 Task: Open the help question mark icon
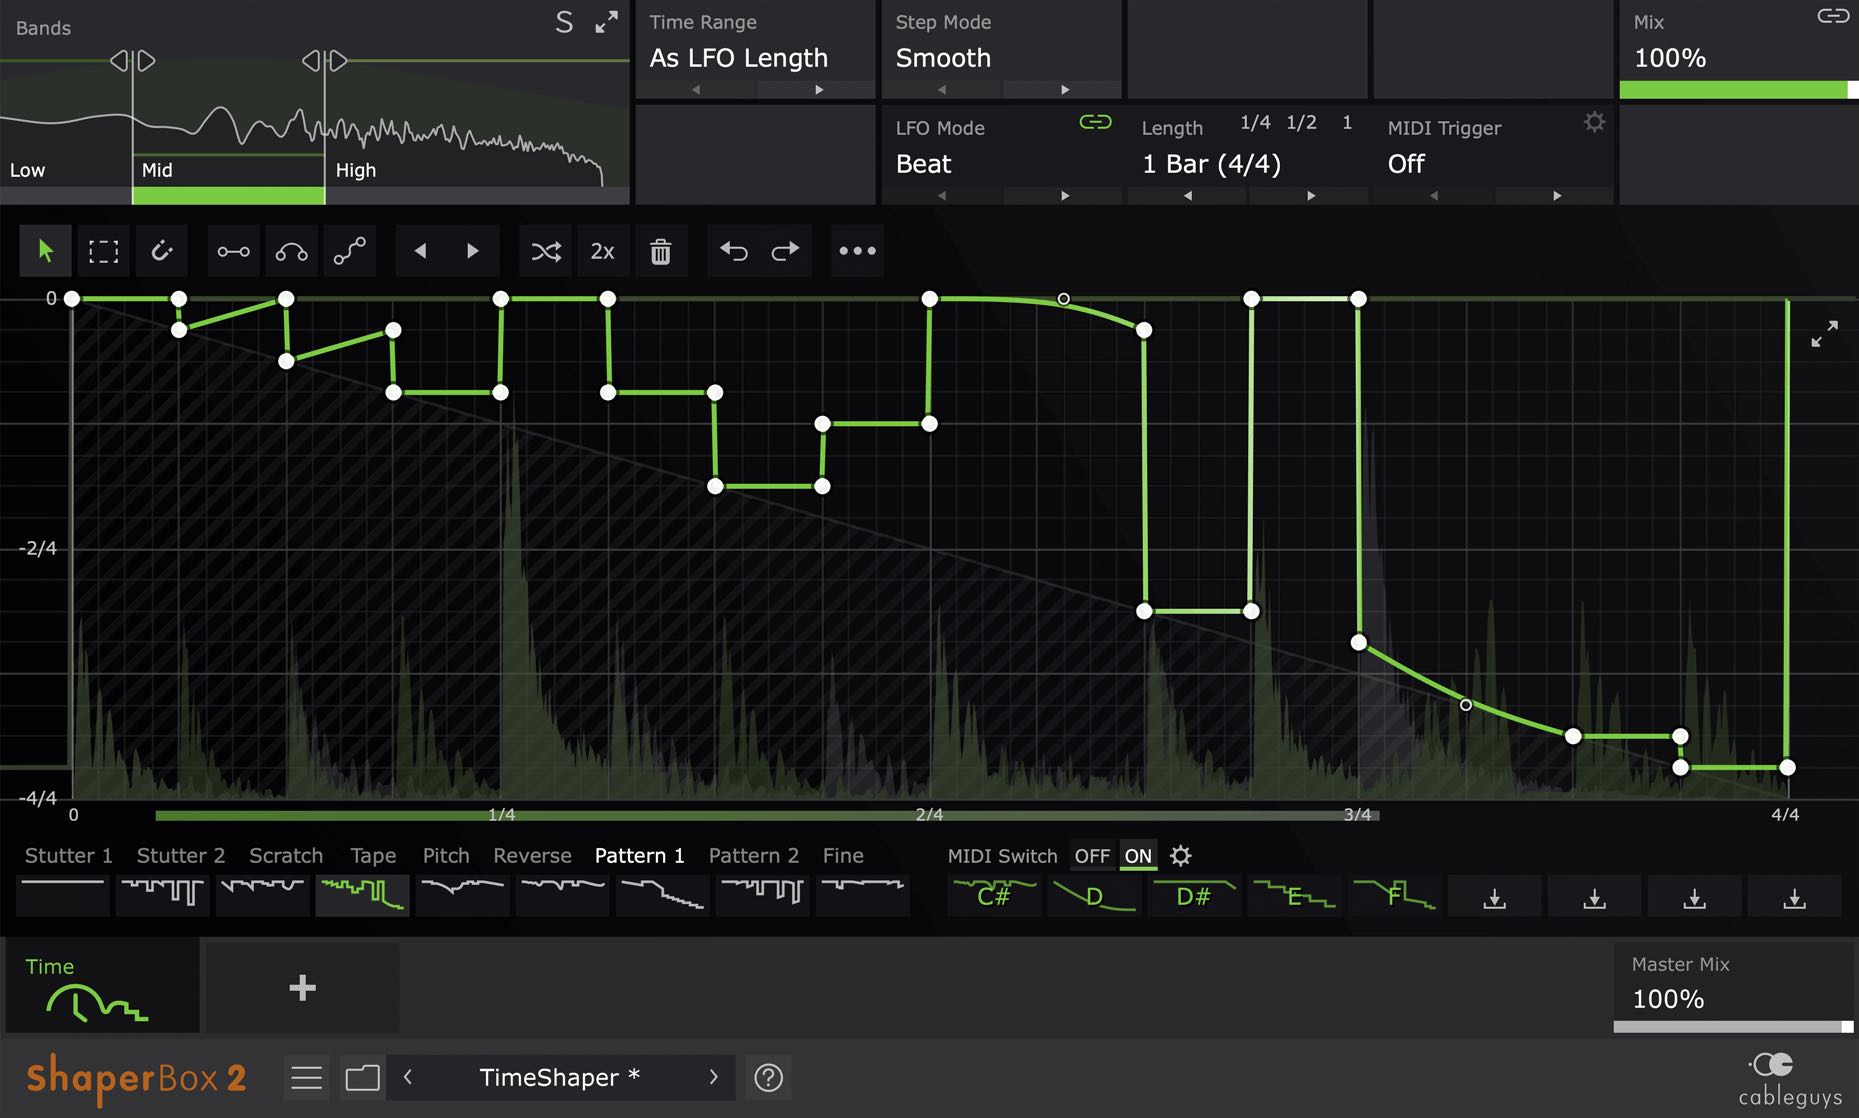768,1077
